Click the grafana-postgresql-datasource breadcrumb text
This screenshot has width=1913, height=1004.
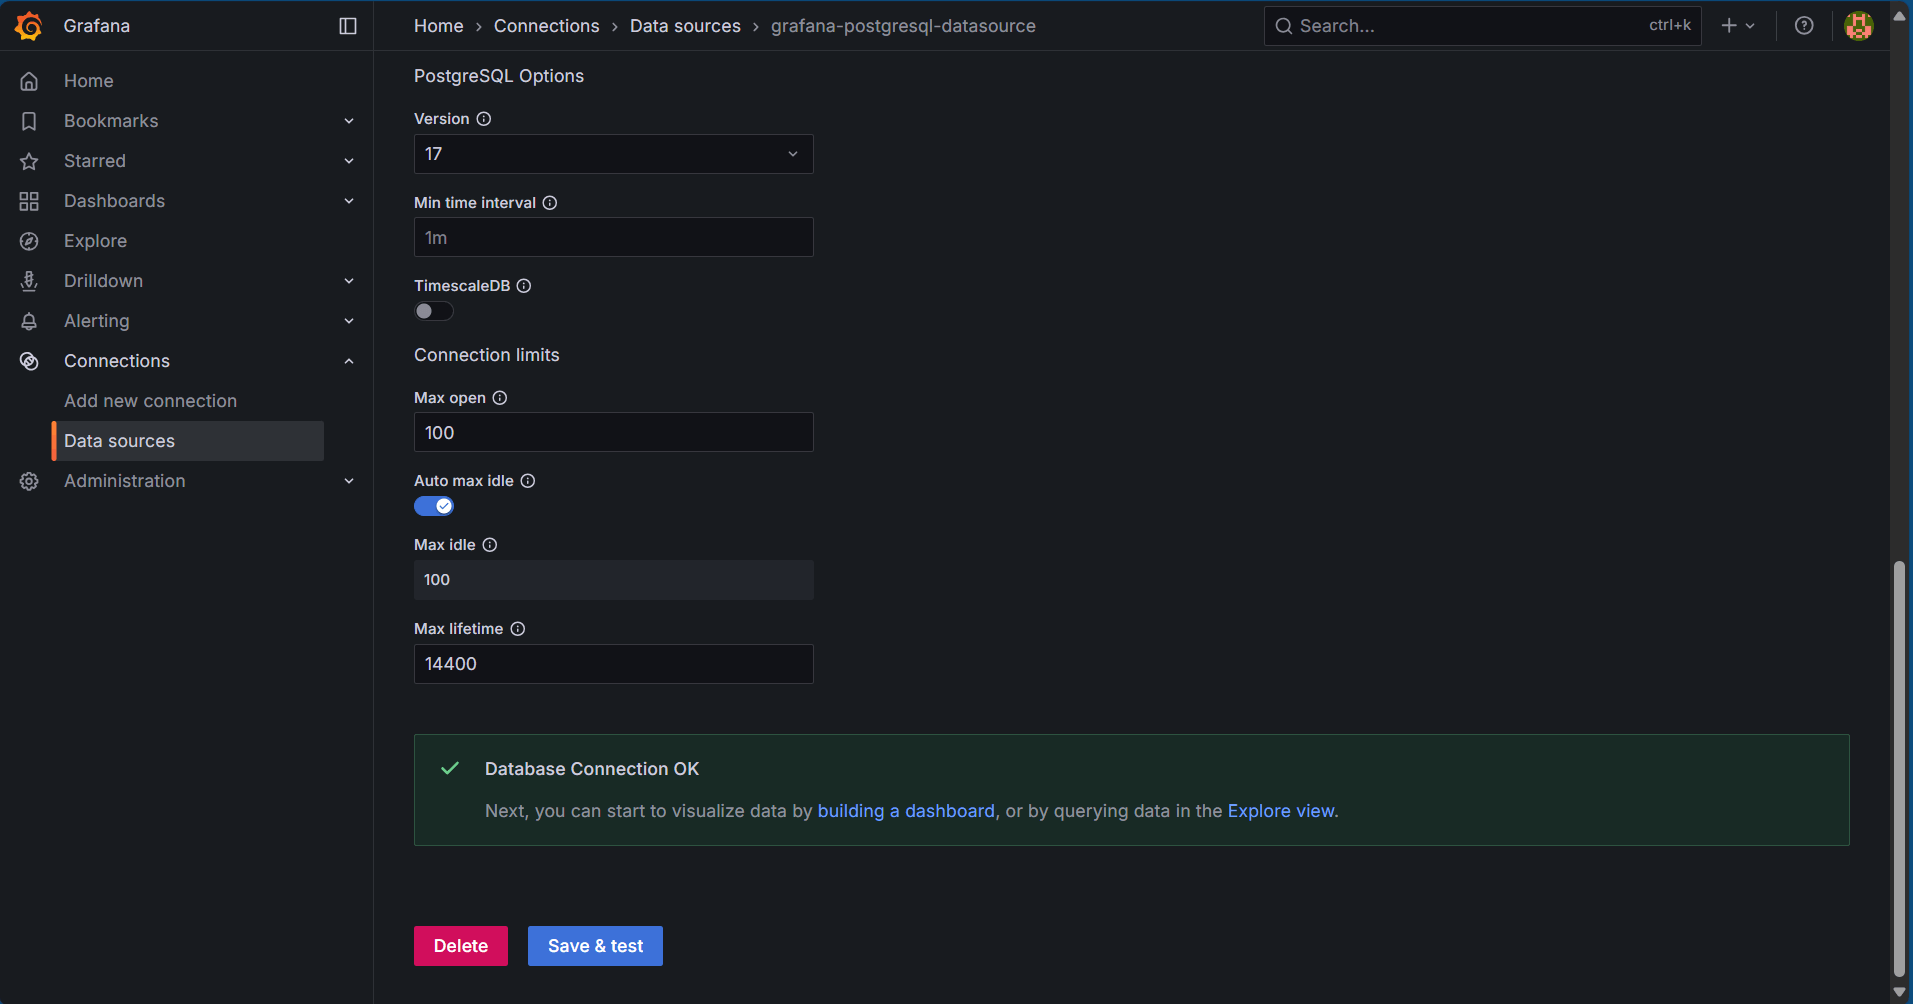pos(903,26)
